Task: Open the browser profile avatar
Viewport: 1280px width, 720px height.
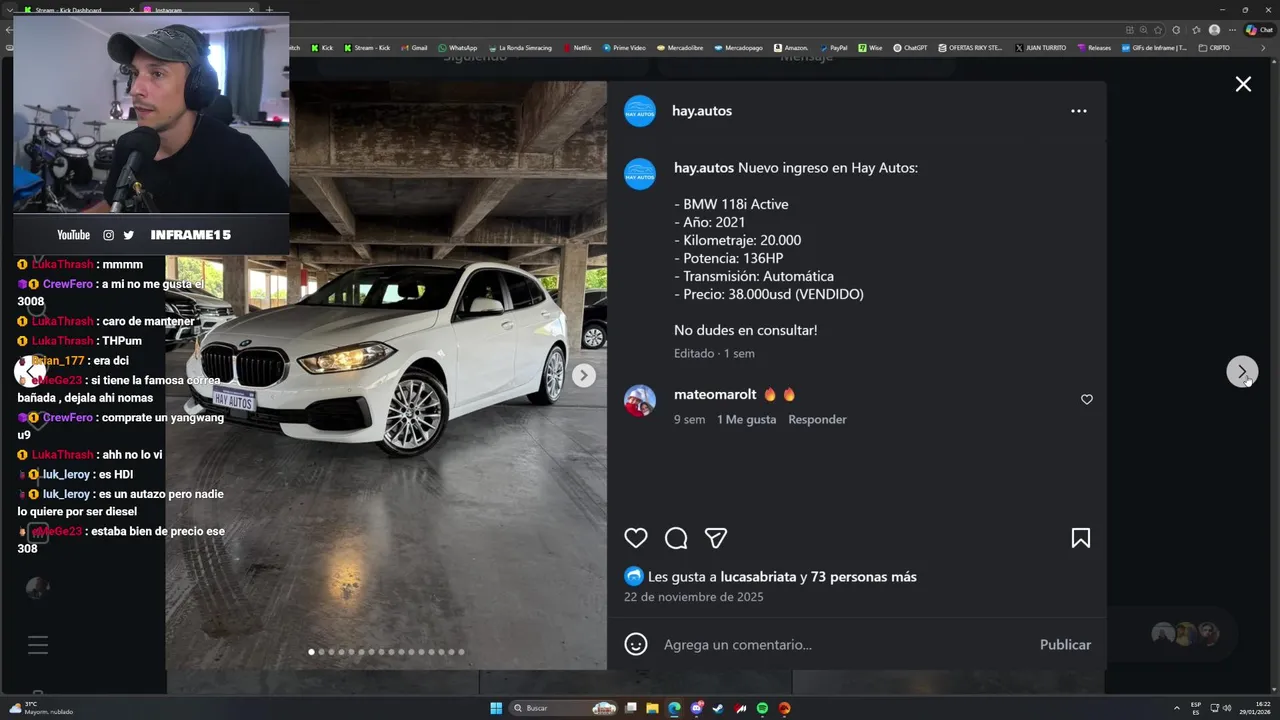Action: (x=1214, y=30)
